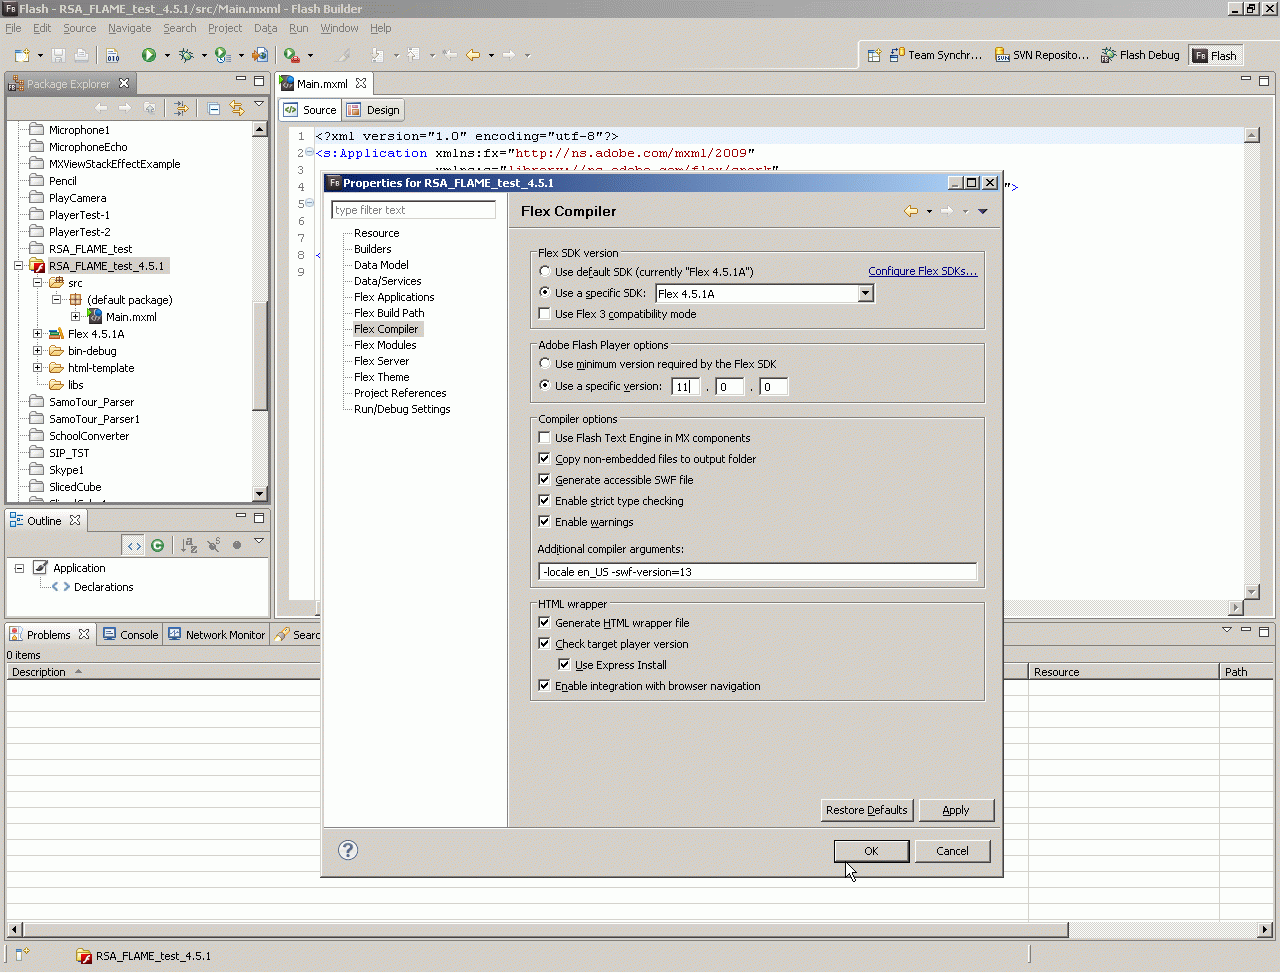
Task: Click the Profile toolbar icon
Action: pos(223,55)
